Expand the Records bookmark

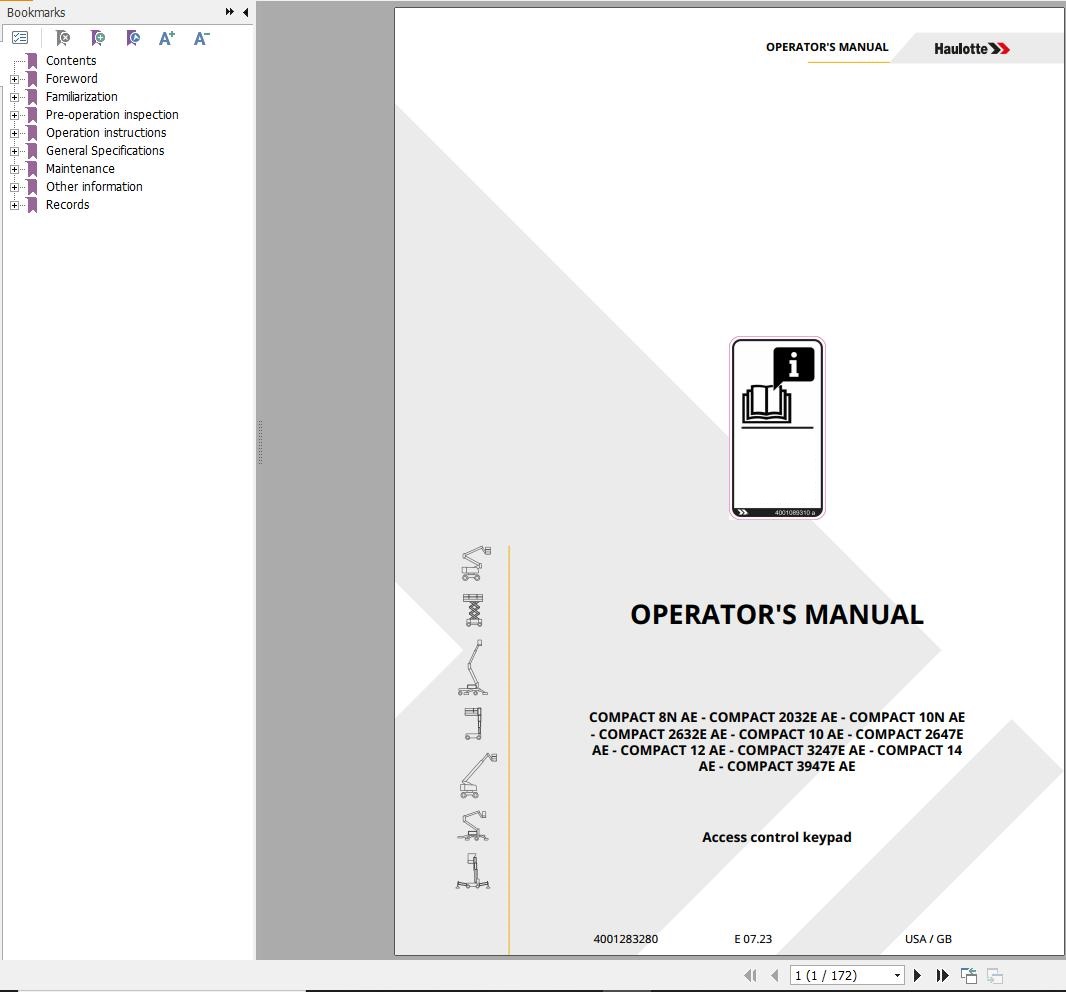pyautogui.click(x=14, y=205)
